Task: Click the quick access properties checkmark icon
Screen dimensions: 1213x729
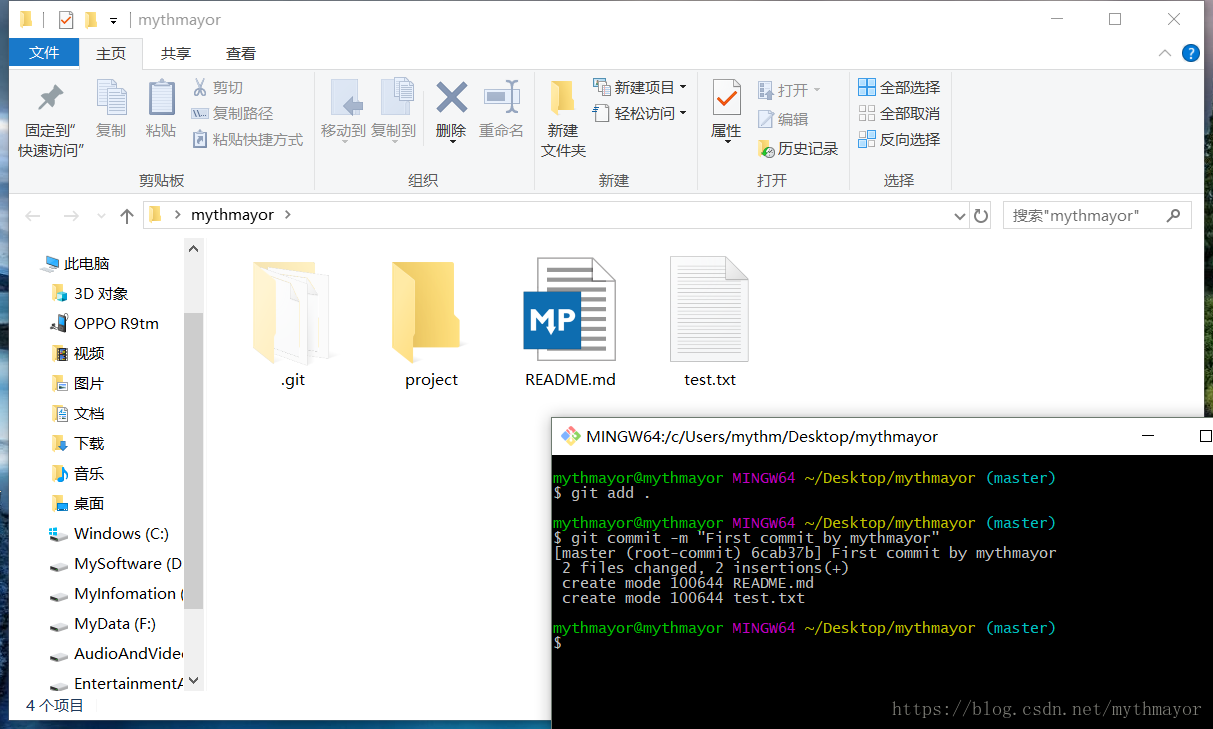Action: pyautogui.click(x=66, y=19)
